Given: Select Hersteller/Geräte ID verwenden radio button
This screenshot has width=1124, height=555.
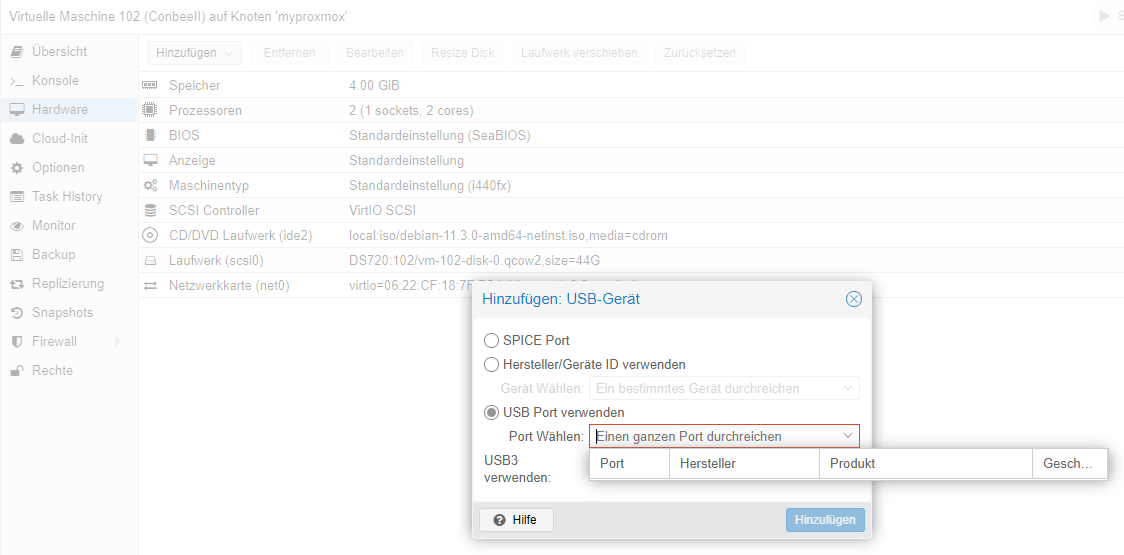Looking at the screenshot, I should pyautogui.click(x=491, y=365).
